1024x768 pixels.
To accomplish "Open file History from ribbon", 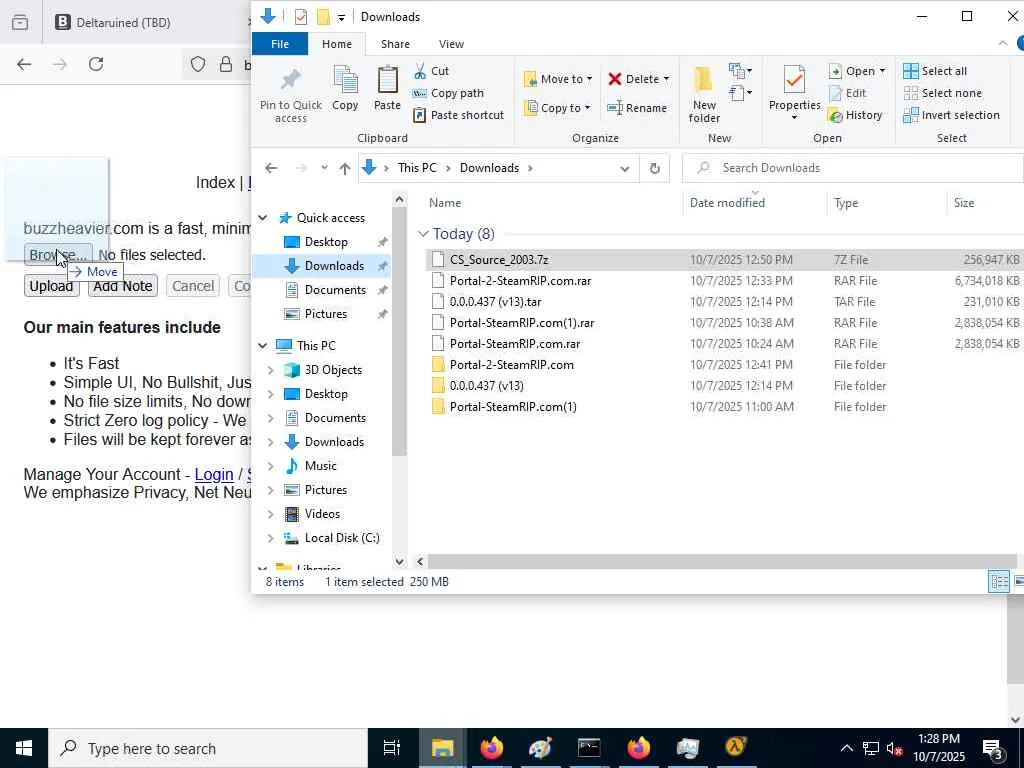I will [x=855, y=115].
